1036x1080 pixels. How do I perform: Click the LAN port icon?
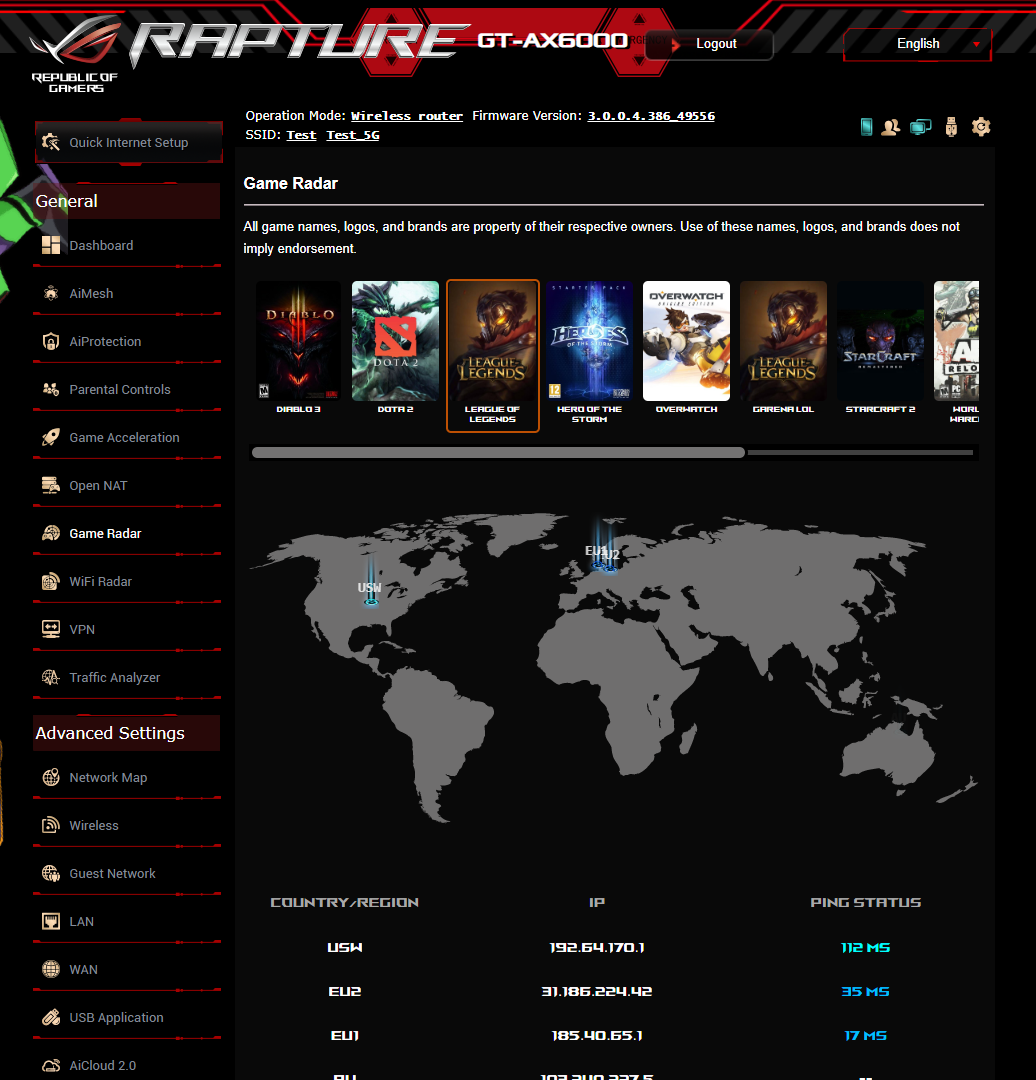click(x=51, y=922)
